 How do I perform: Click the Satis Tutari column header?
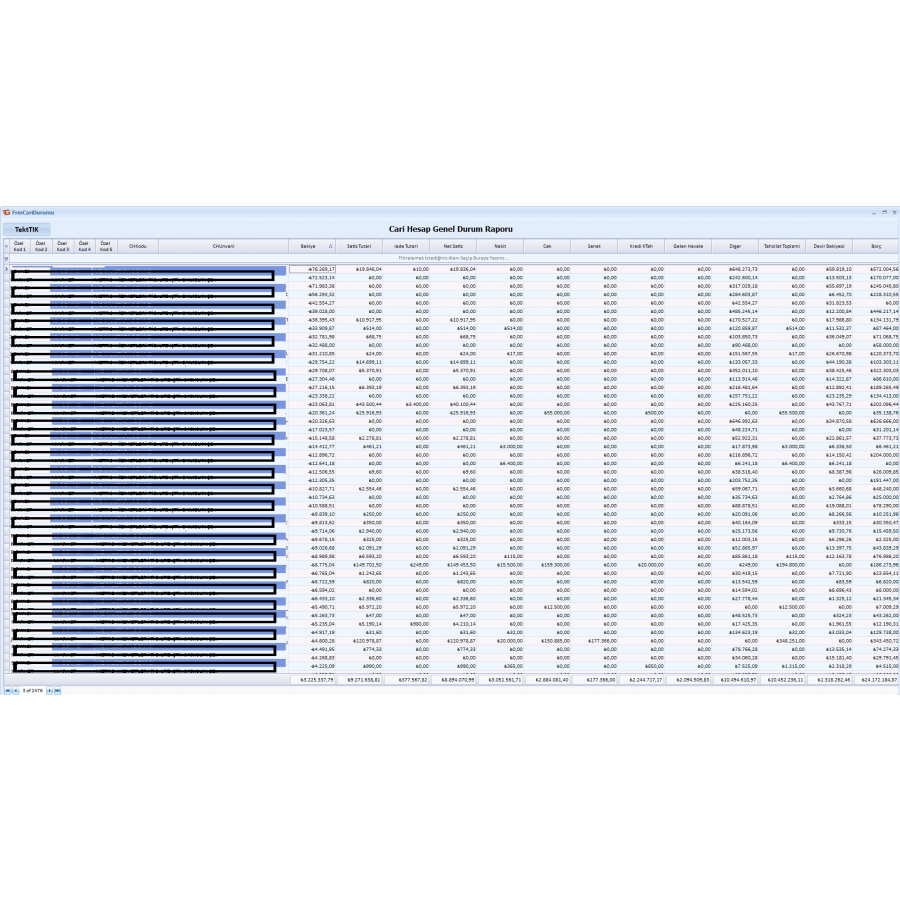coord(359,246)
